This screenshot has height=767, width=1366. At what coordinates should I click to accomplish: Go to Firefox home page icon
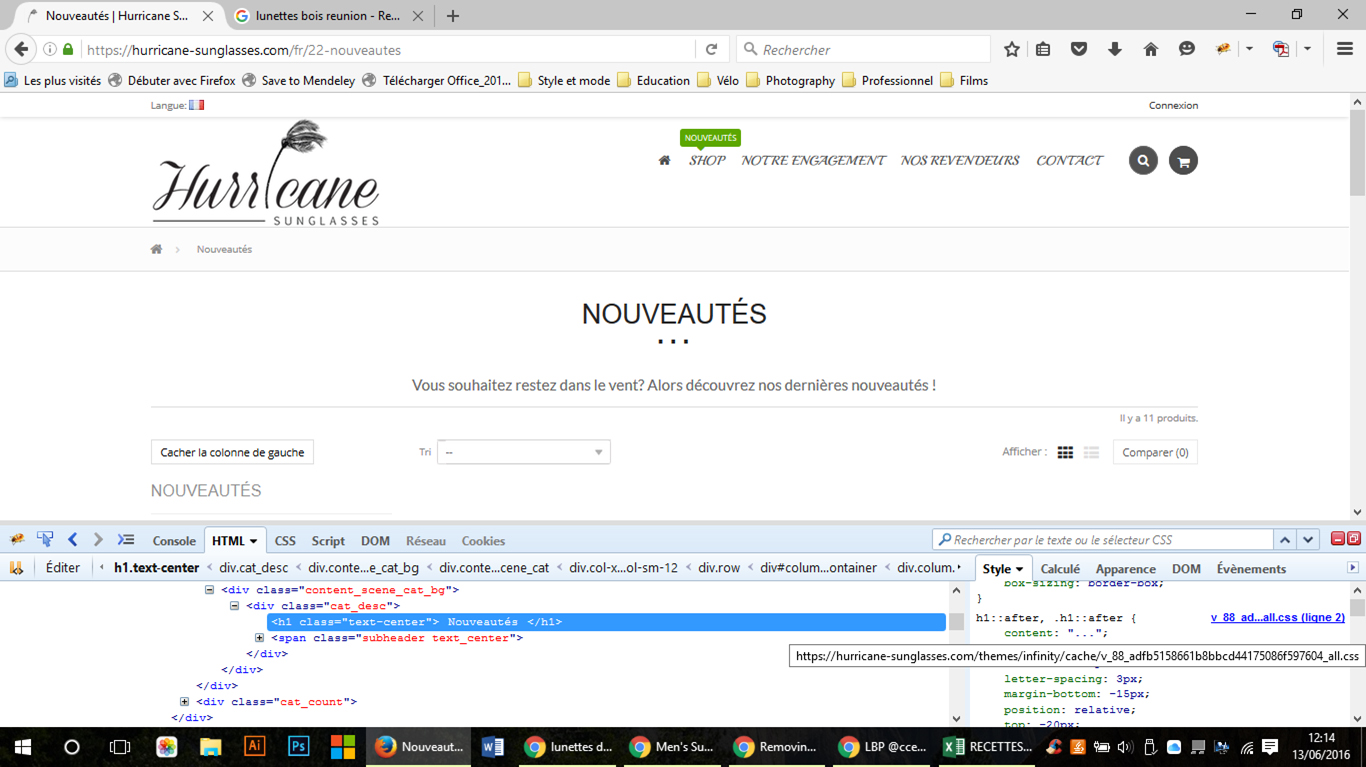(1150, 49)
